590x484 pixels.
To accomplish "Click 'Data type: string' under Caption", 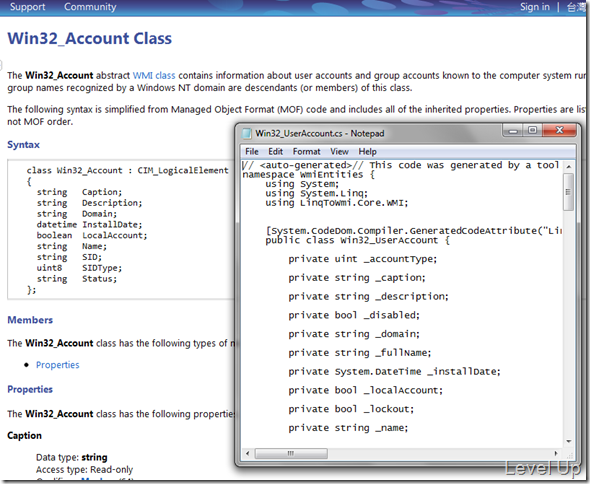I will [x=71, y=457].
